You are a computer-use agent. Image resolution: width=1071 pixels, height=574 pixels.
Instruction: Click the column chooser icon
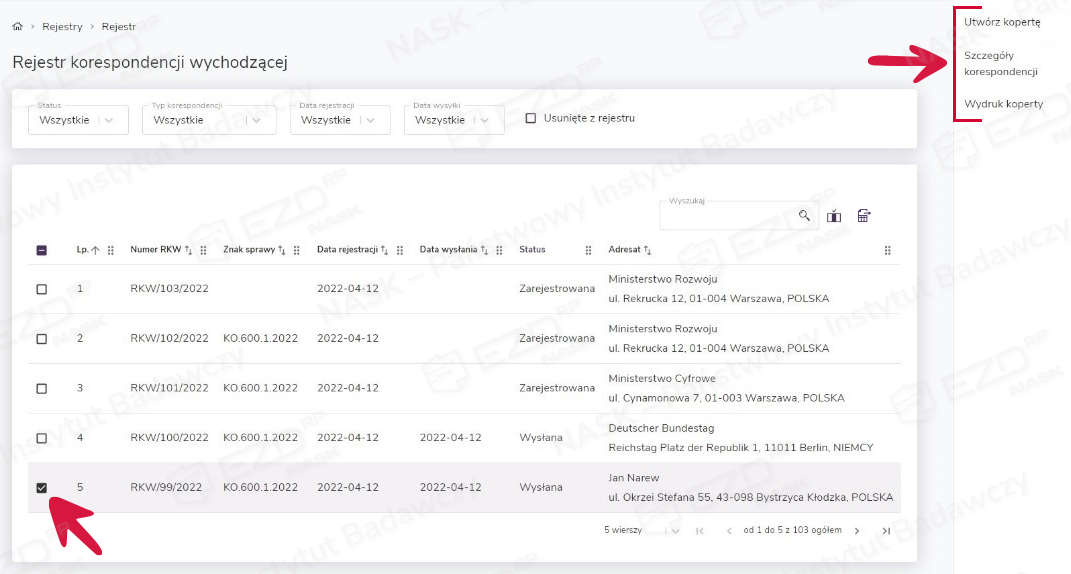click(x=834, y=216)
